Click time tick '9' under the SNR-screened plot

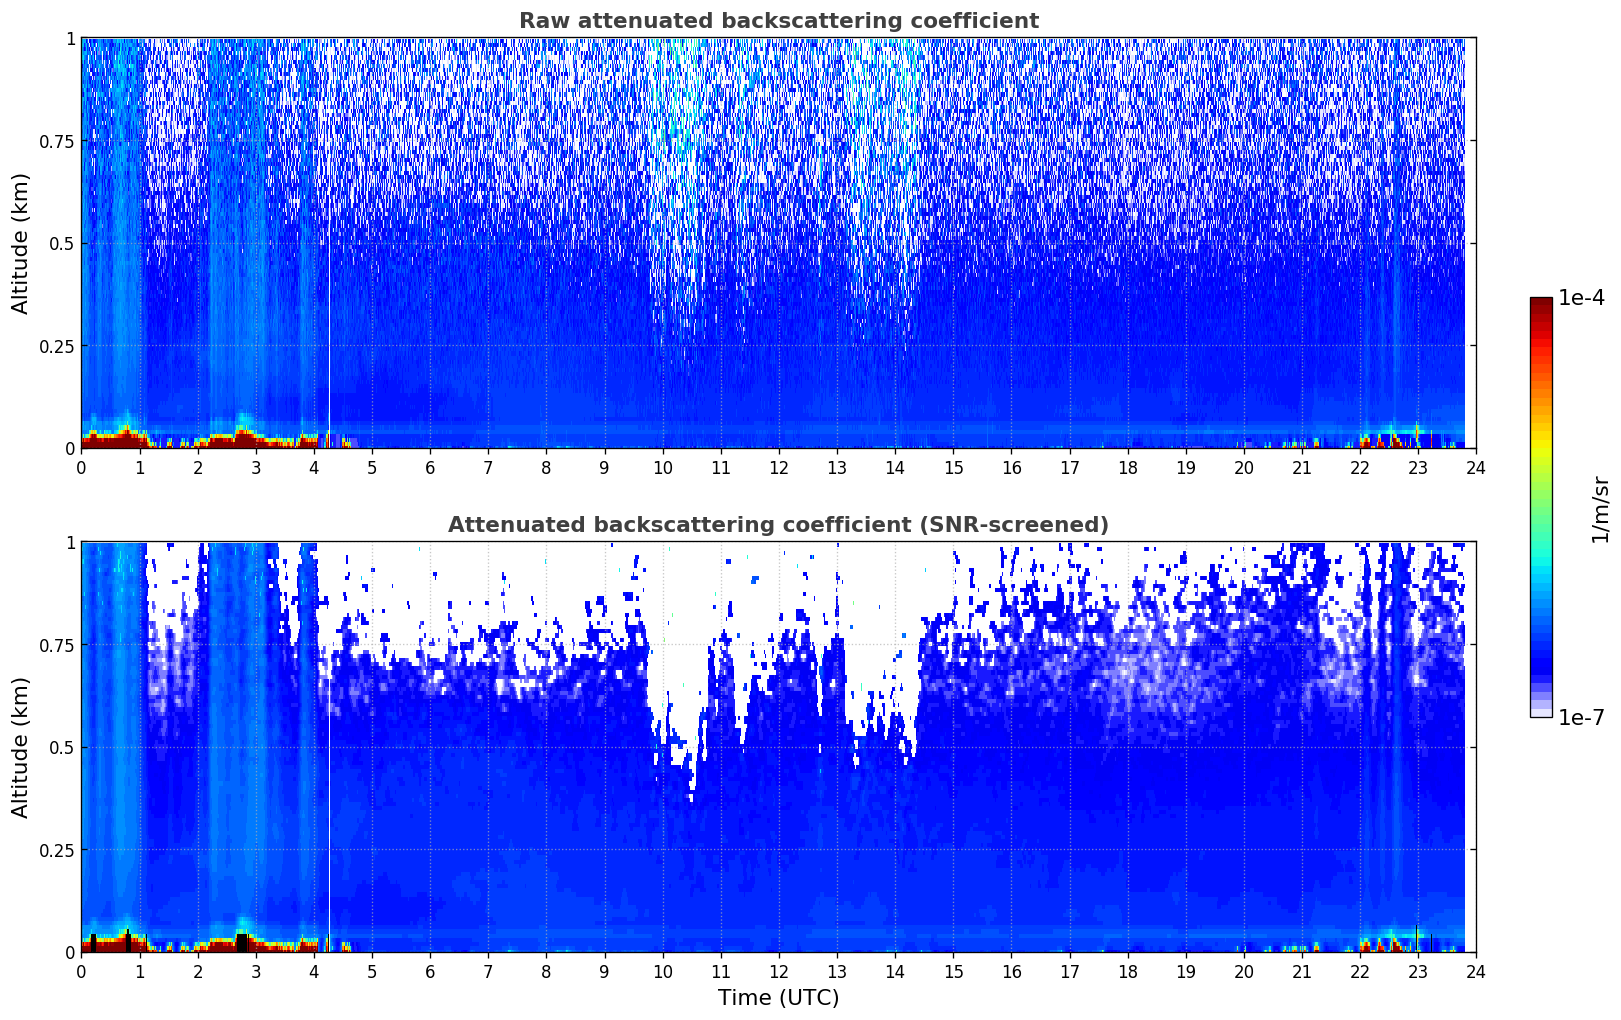(x=604, y=971)
